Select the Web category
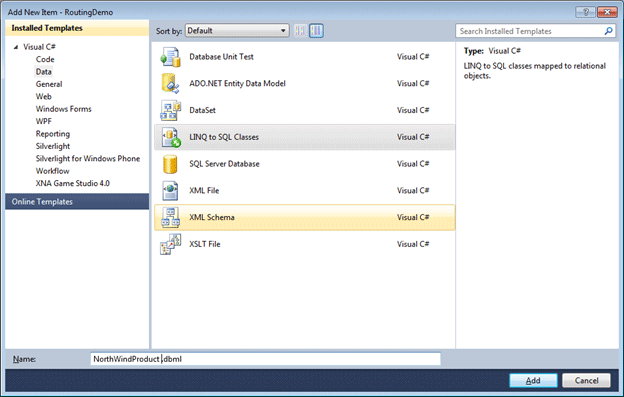624x397 pixels. tap(43, 96)
